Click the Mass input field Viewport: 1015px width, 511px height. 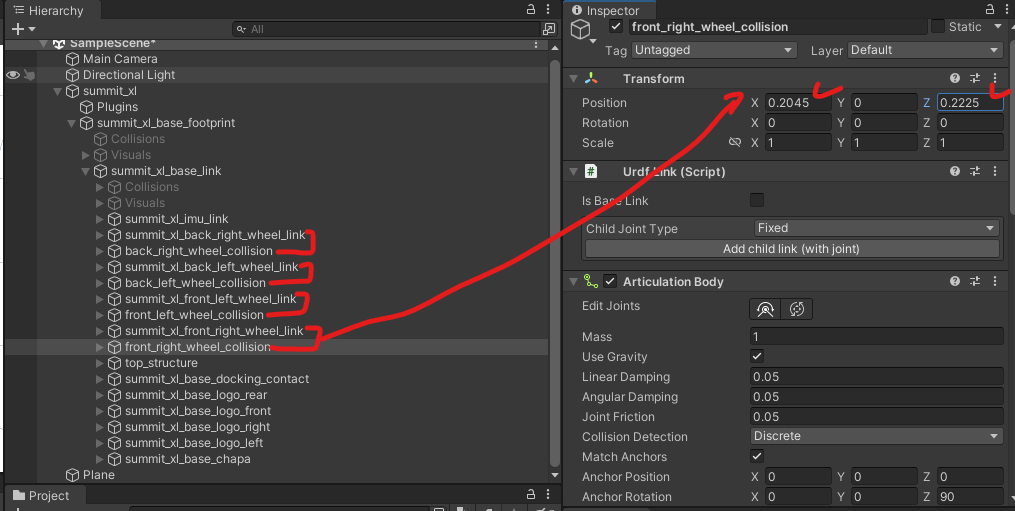(x=876, y=336)
